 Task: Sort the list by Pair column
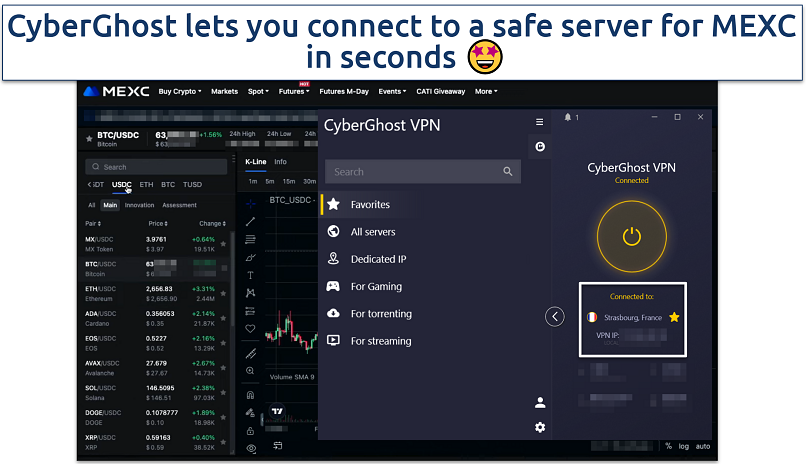pos(93,224)
